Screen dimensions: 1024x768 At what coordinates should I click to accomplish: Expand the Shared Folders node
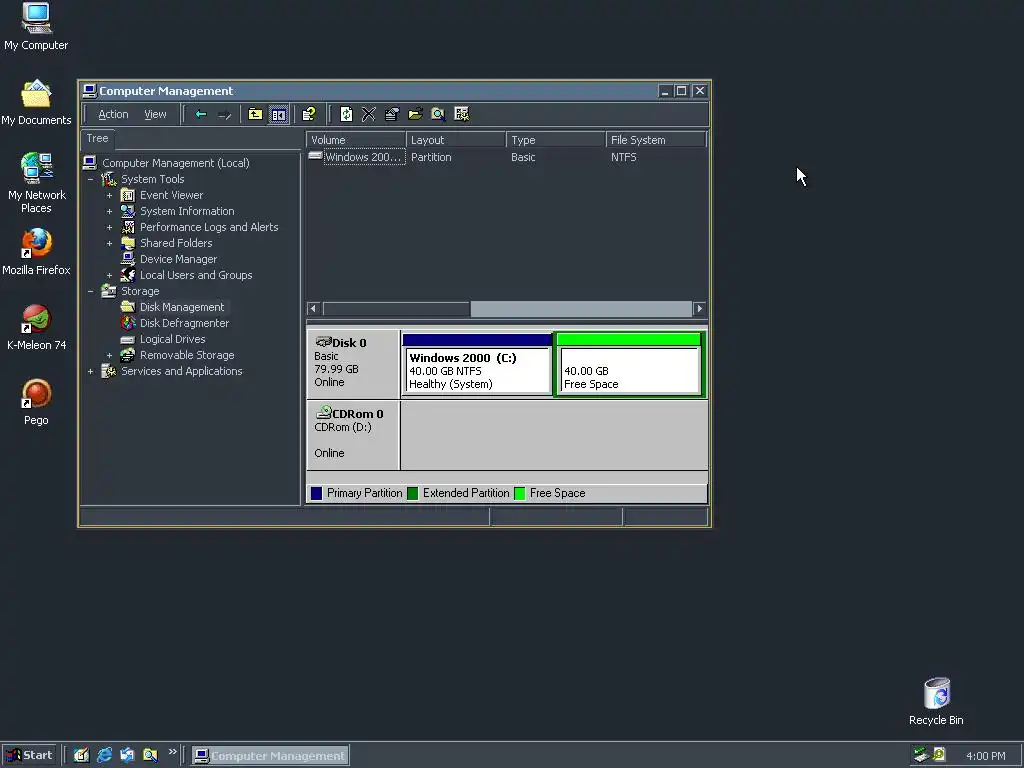click(x=109, y=243)
